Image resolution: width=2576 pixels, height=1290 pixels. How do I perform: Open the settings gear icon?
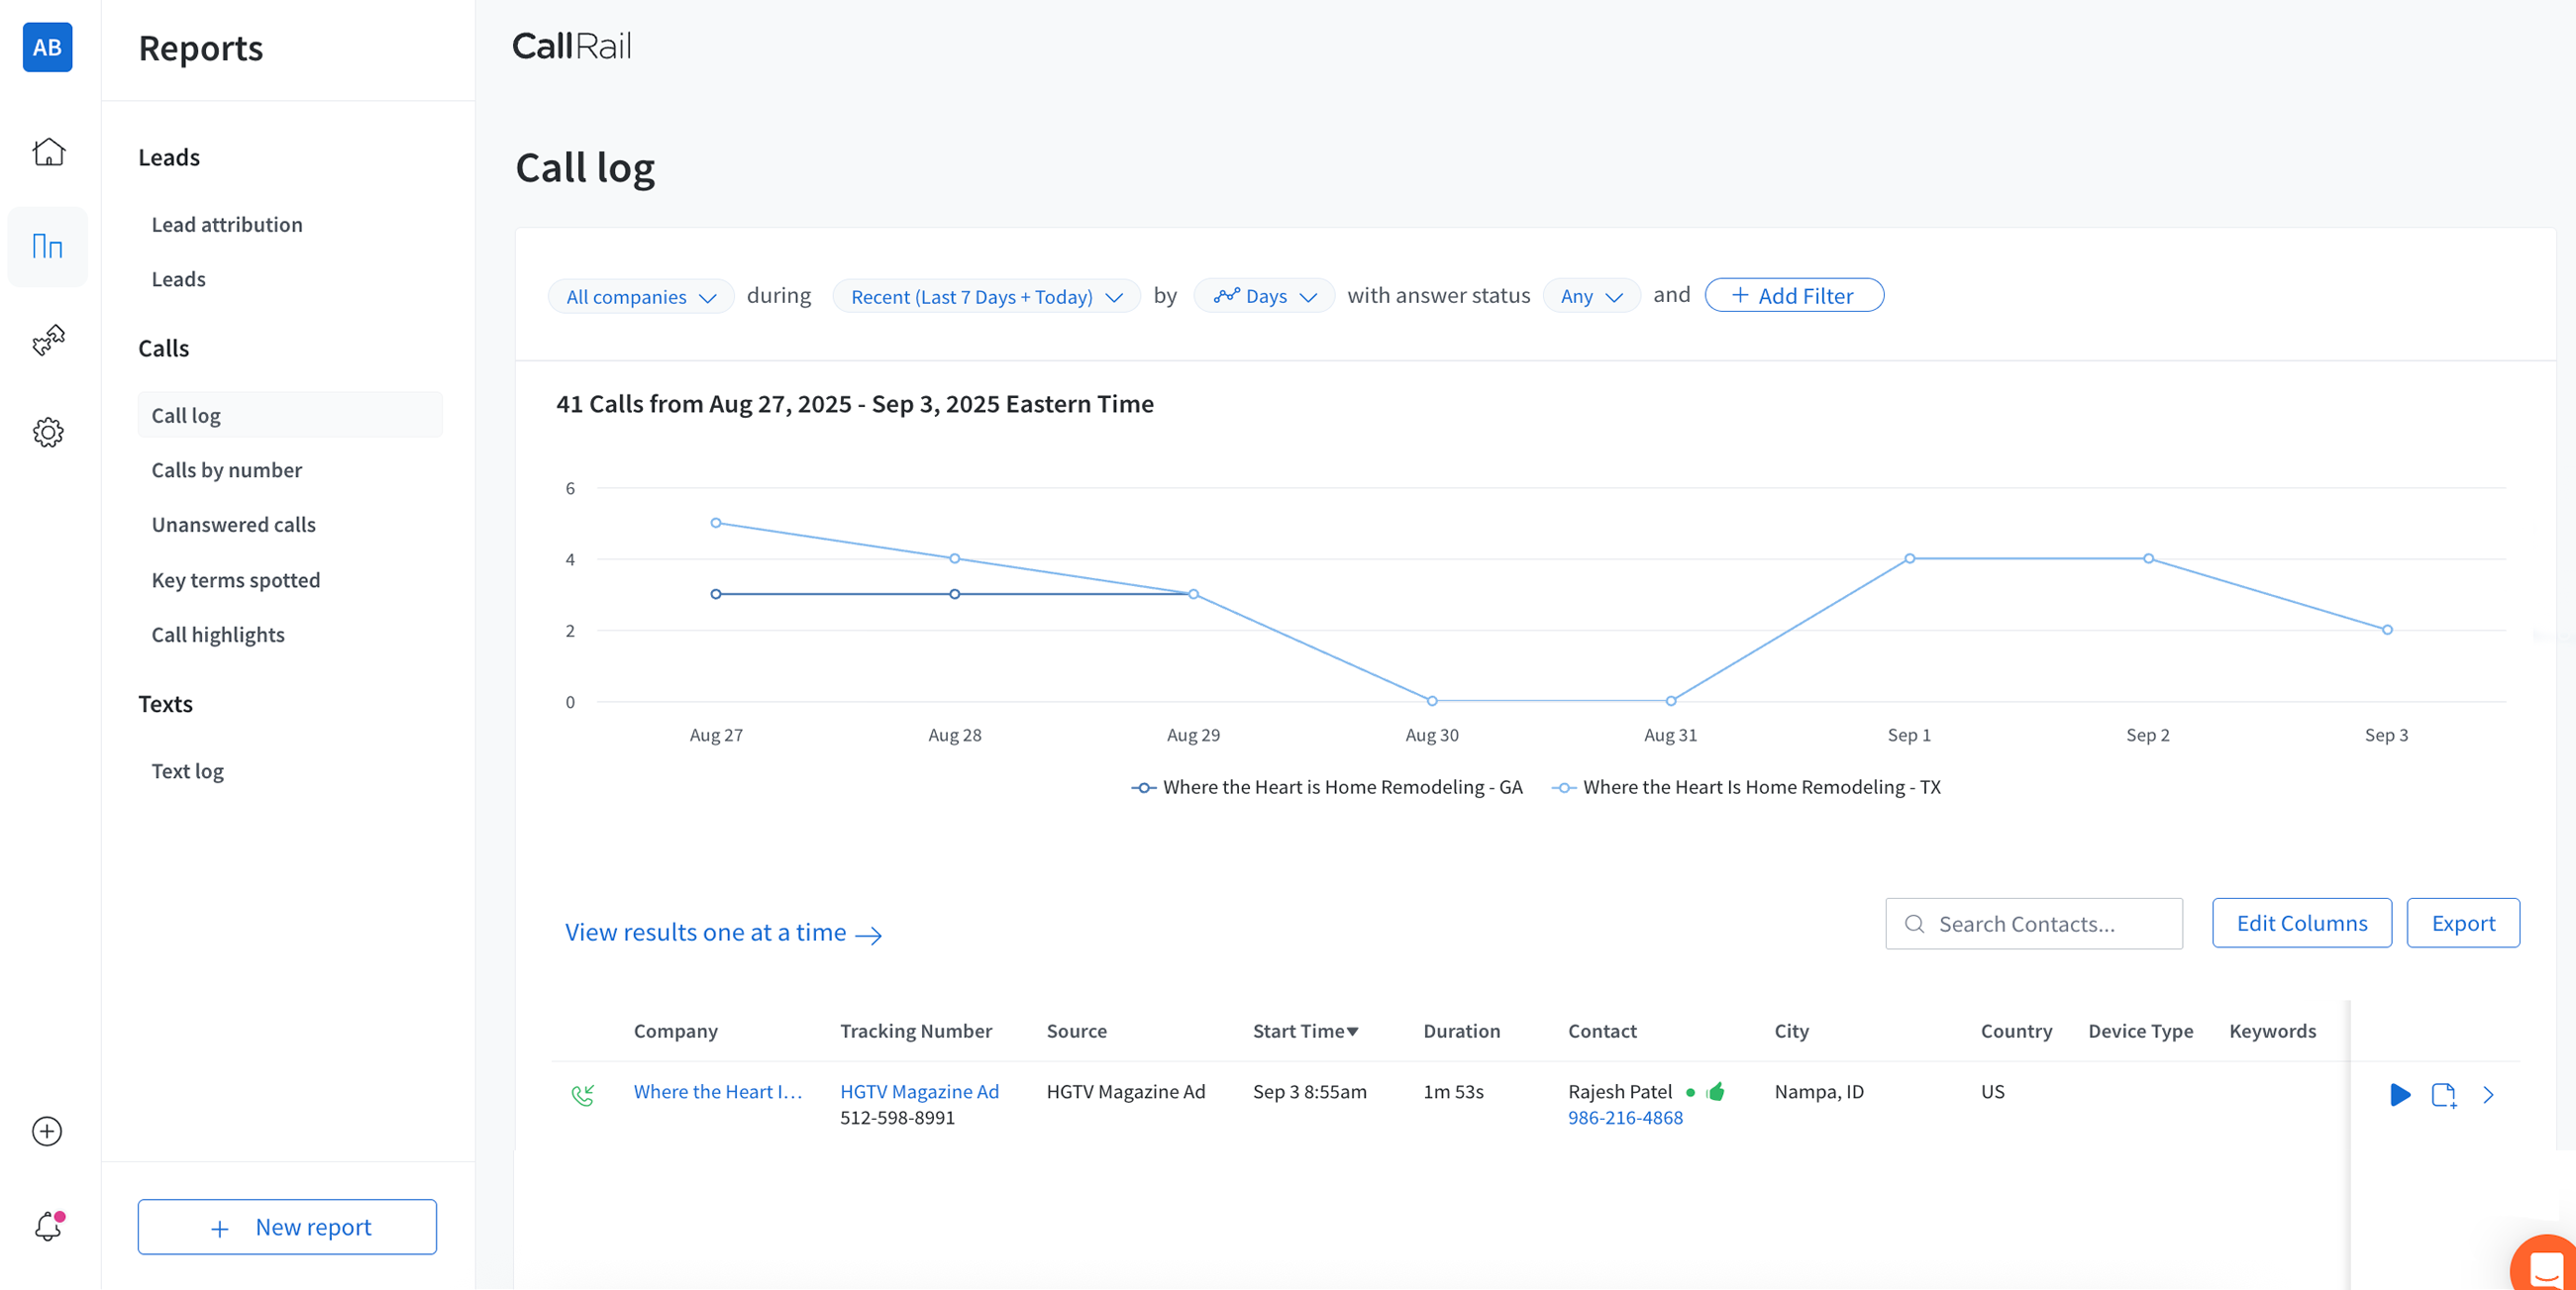pos(48,432)
